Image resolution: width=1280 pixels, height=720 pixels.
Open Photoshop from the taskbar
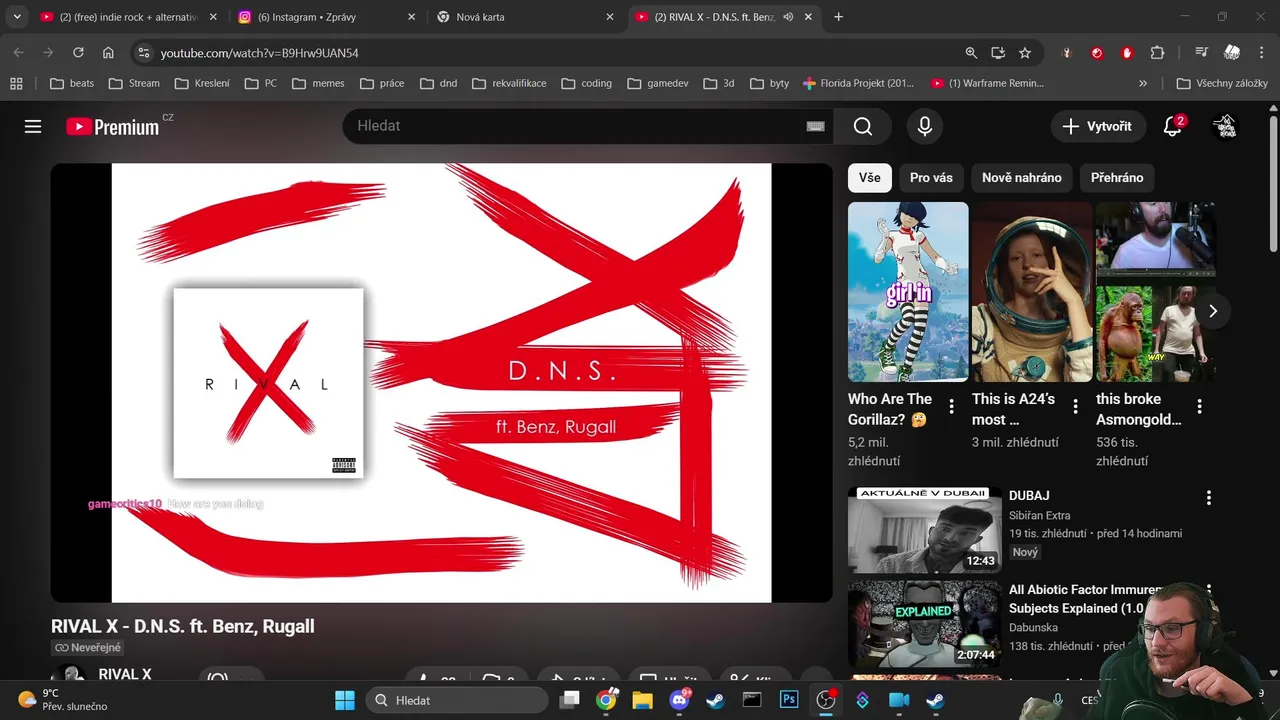point(789,700)
